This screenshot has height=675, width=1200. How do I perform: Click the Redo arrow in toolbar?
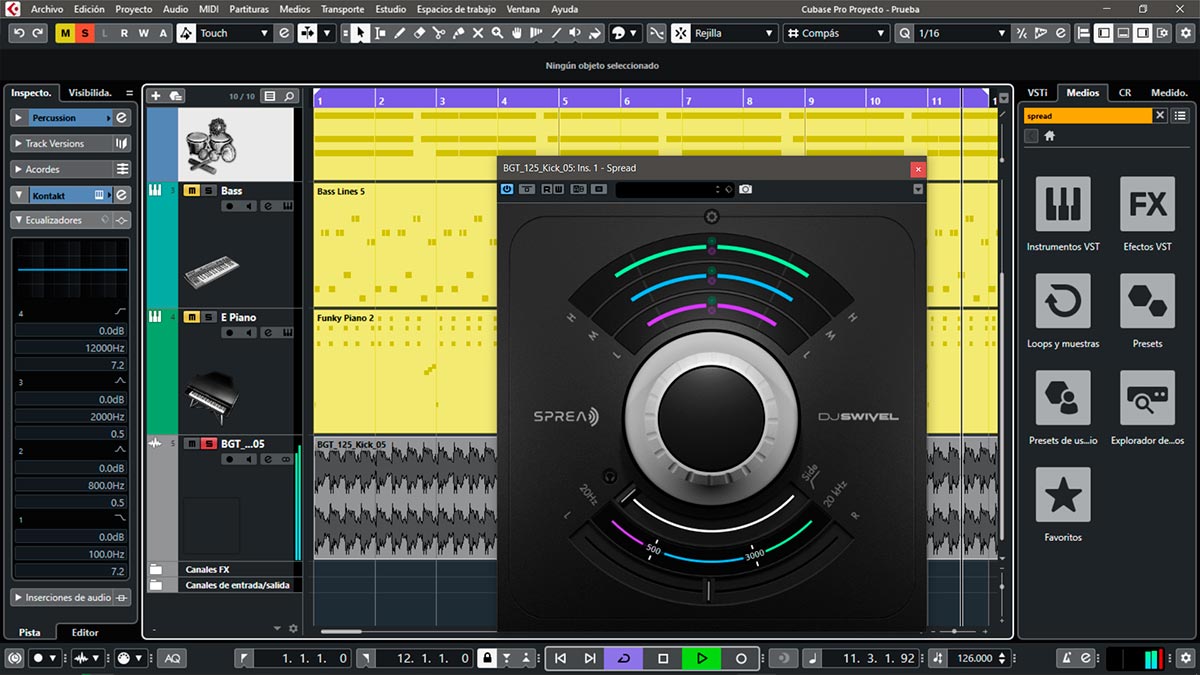38,33
